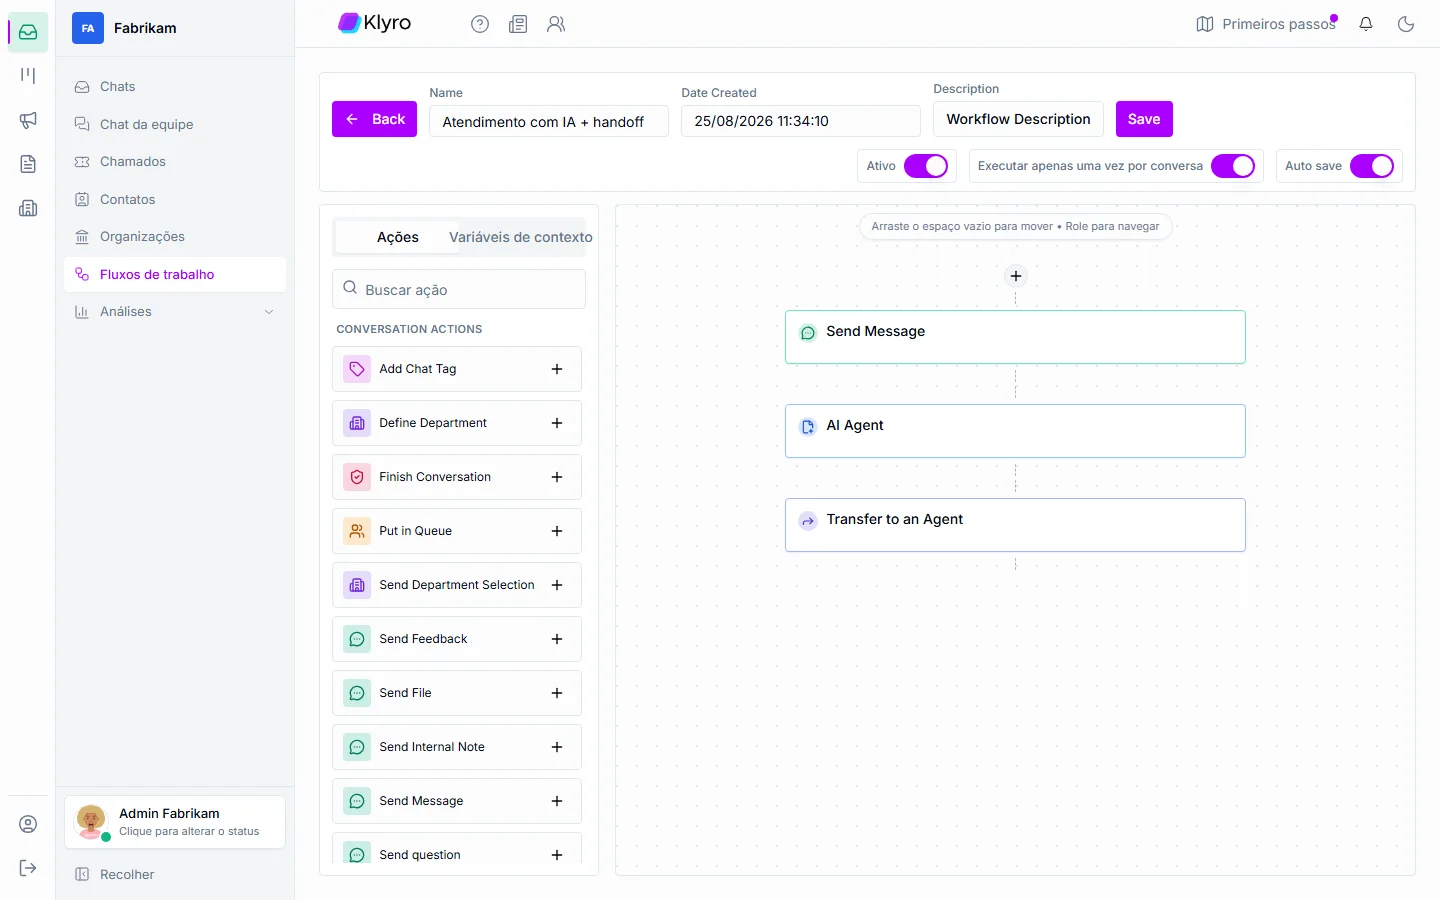Viewport: 1440px width, 900px height.
Task: Open the Fabrikam workspace switcher
Action: tap(175, 28)
